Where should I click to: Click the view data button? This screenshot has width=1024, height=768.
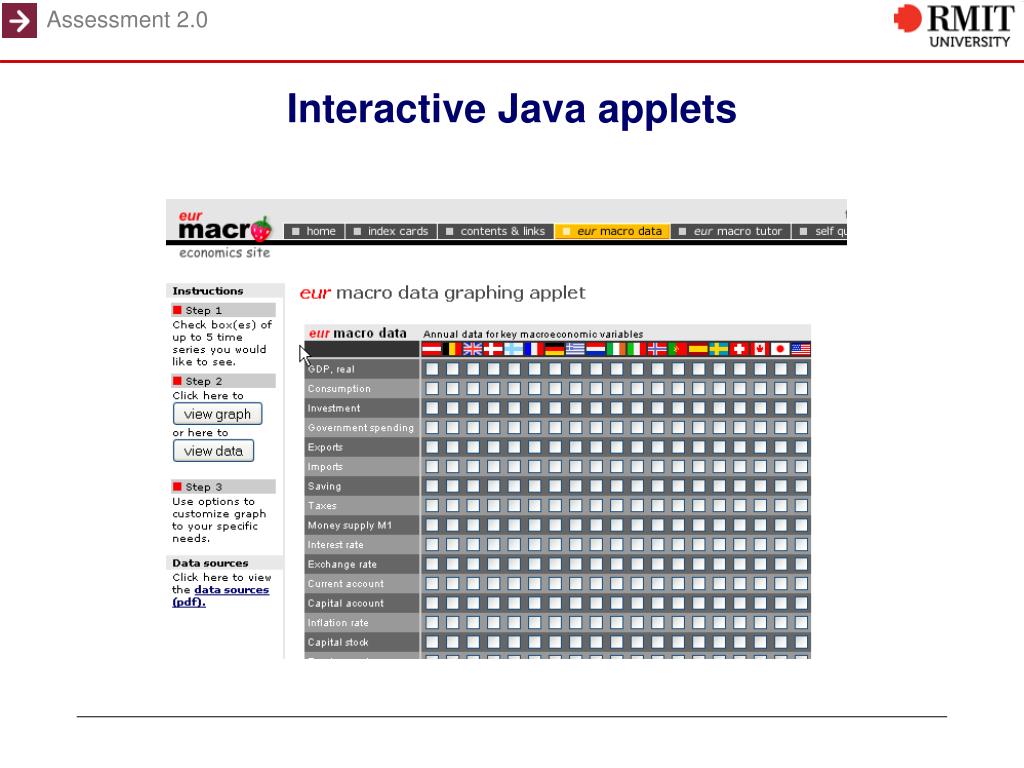(214, 451)
